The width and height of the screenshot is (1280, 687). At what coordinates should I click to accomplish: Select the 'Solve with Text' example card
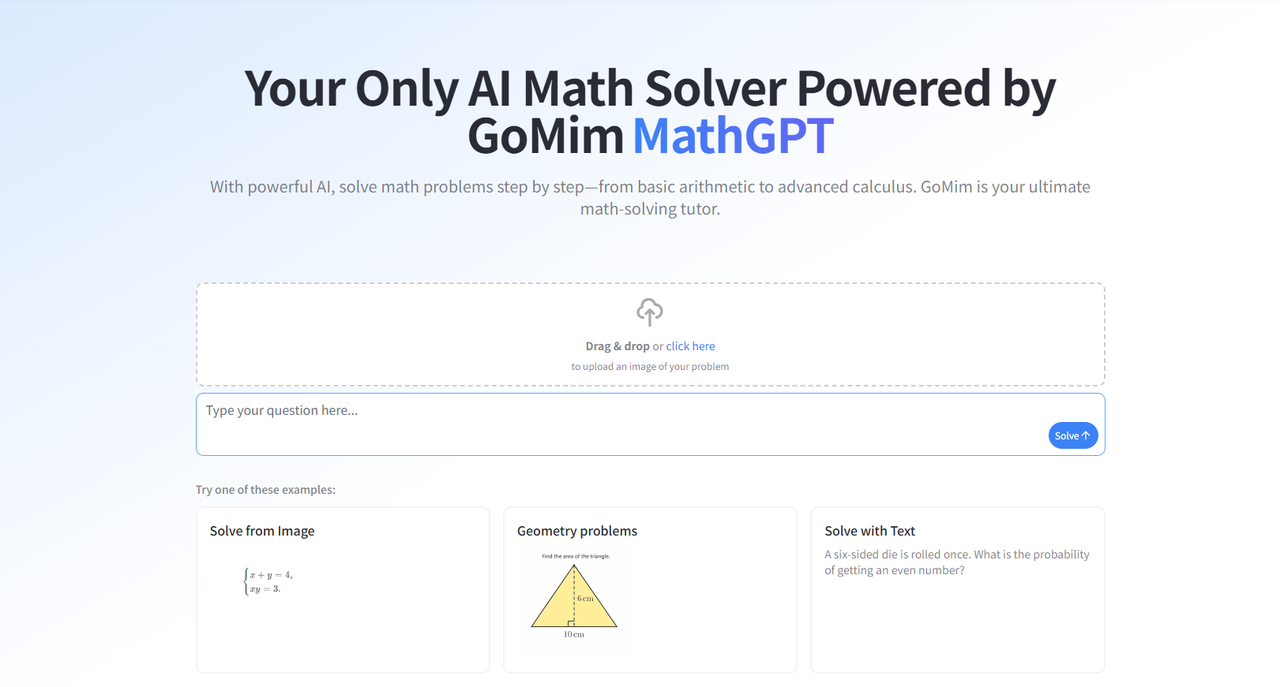point(957,590)
